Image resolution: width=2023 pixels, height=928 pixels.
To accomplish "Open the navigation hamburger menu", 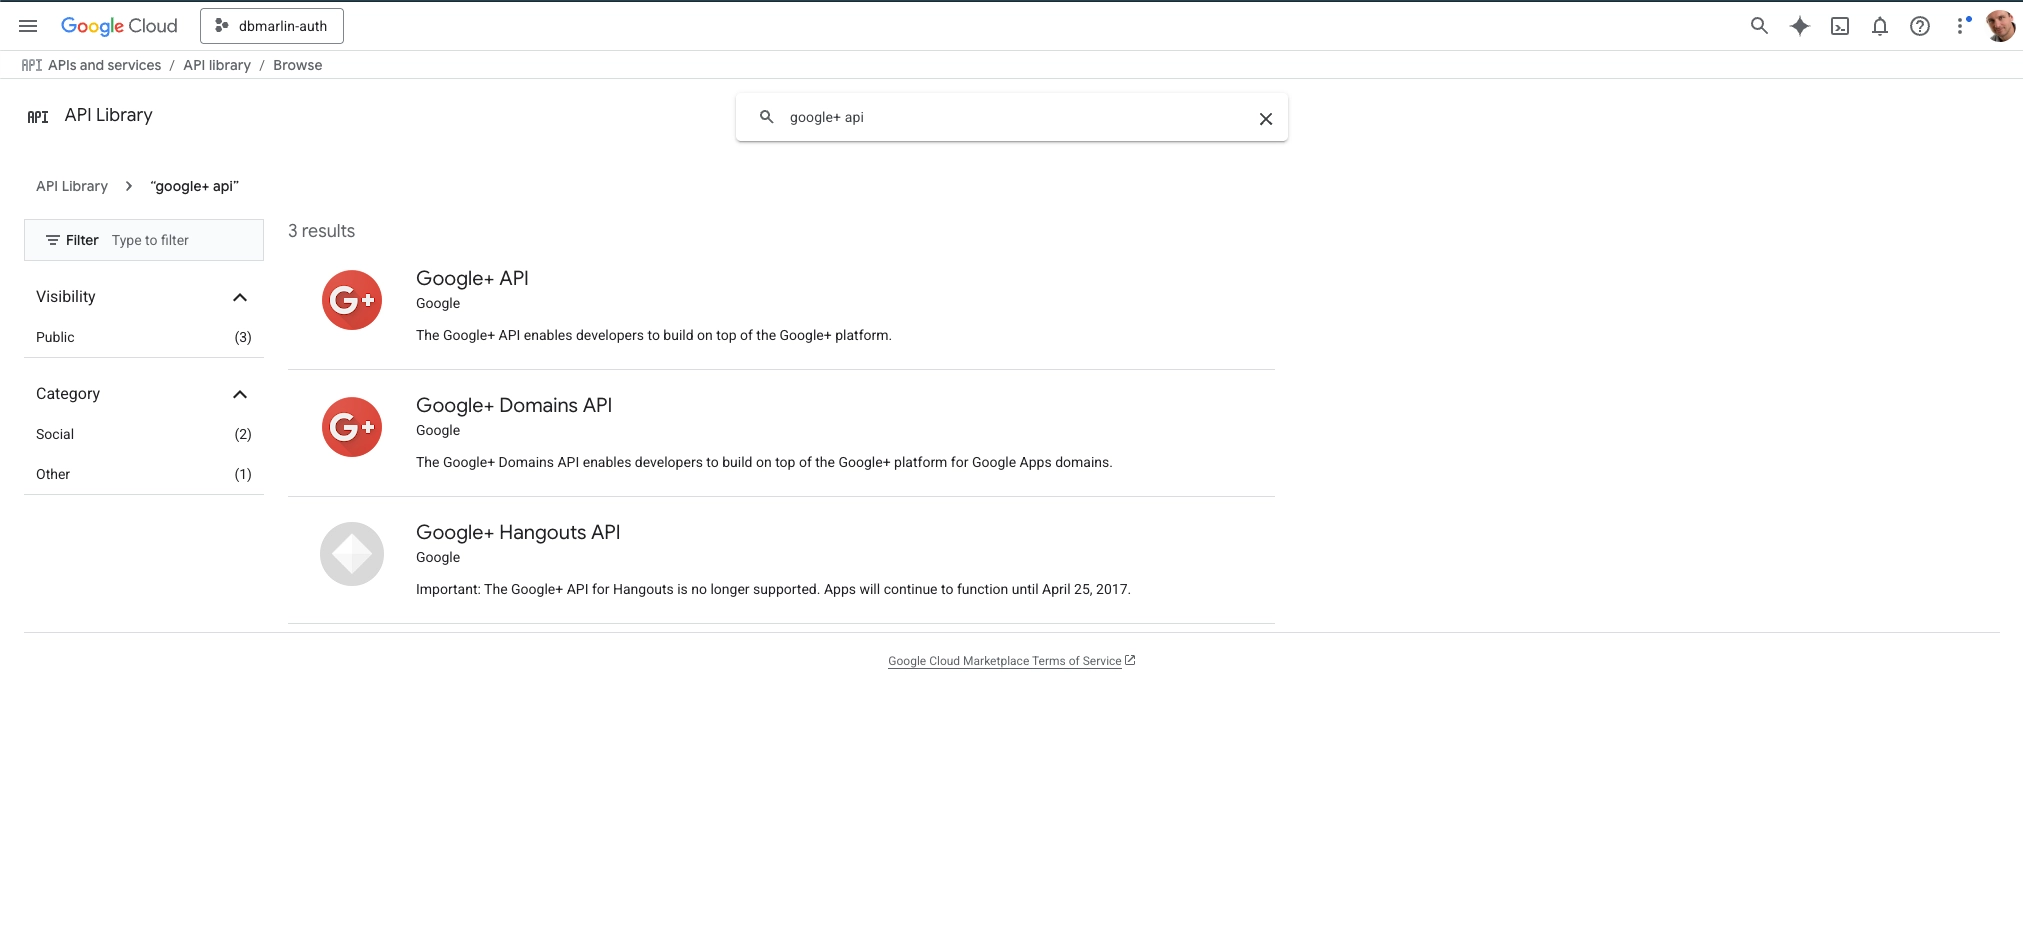I will [x=28, y=25].
